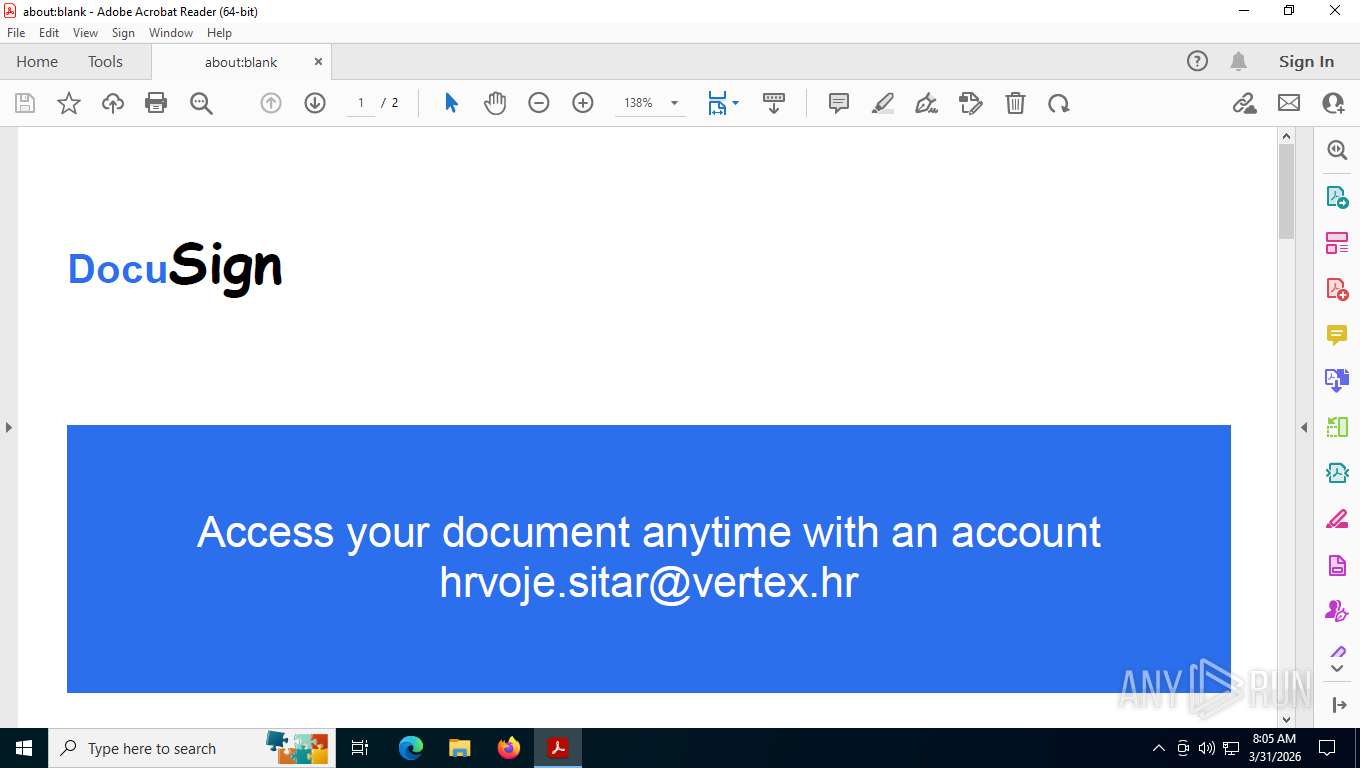
Task: Launch Firefox from taskbar
Action: [509, 748]
